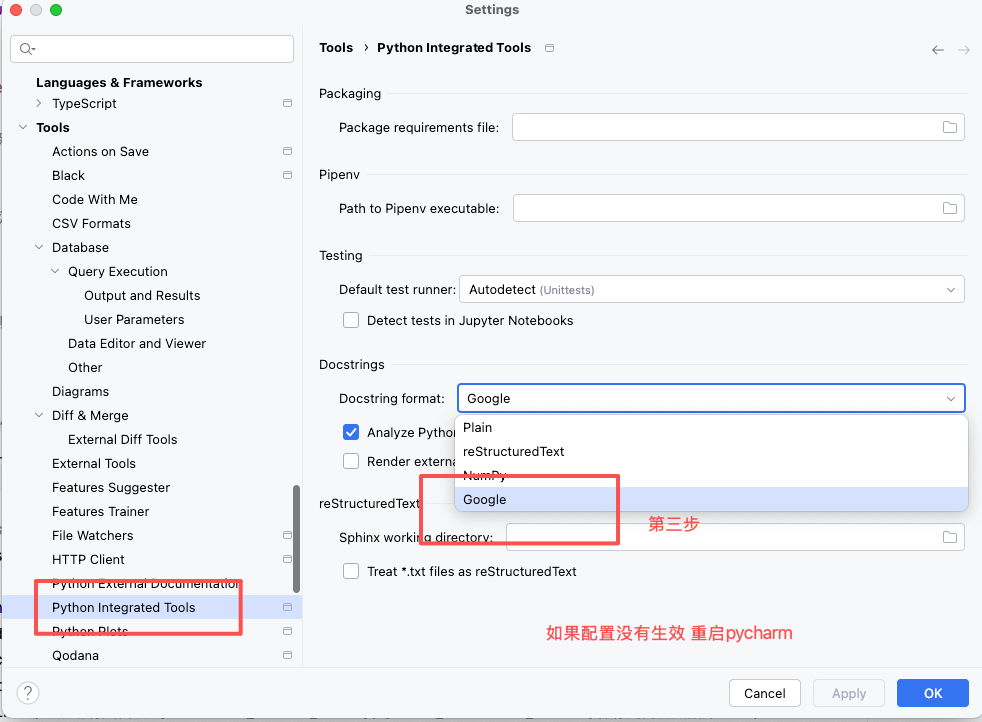Open Actions on Save settings
982x722 pixels.
tap(100, 152)
